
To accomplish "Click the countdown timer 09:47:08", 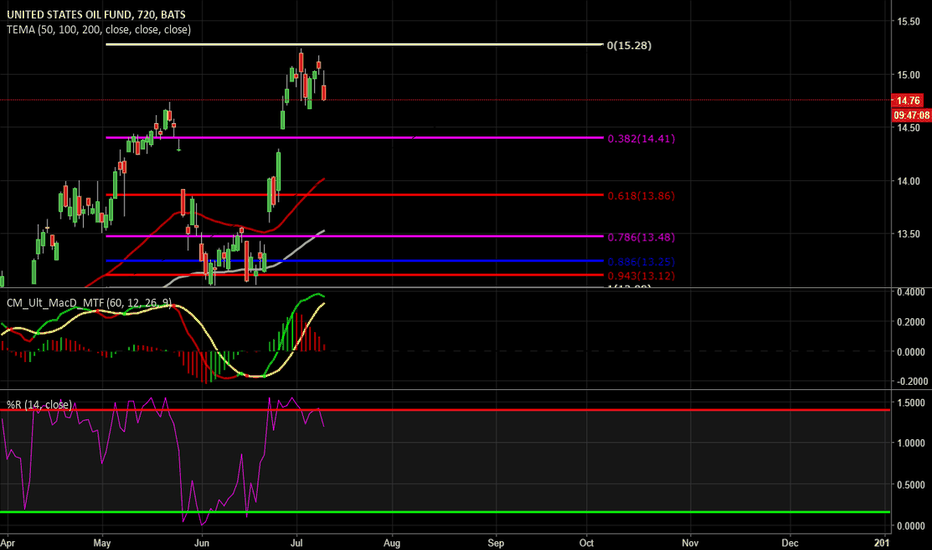I will 911,115.
